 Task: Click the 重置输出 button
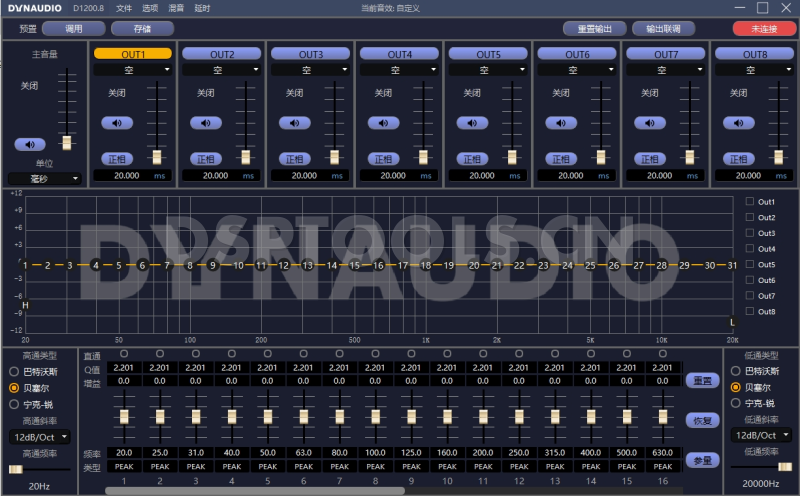coord(594,29)
